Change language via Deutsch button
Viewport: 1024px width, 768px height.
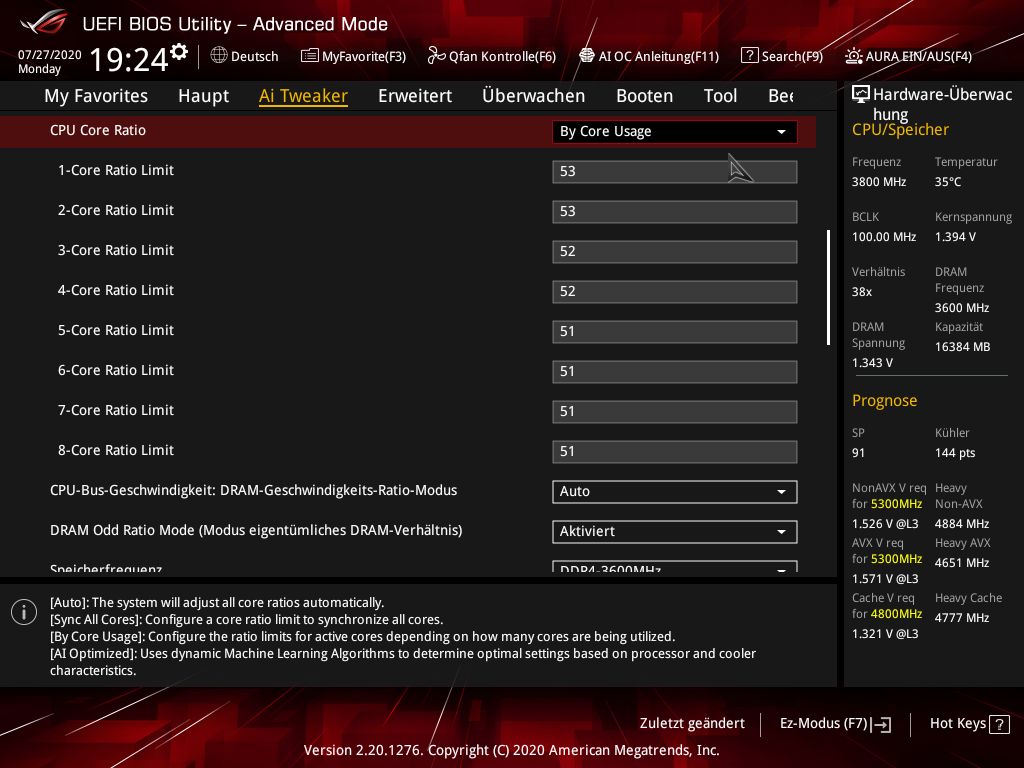tap(244, 56)
